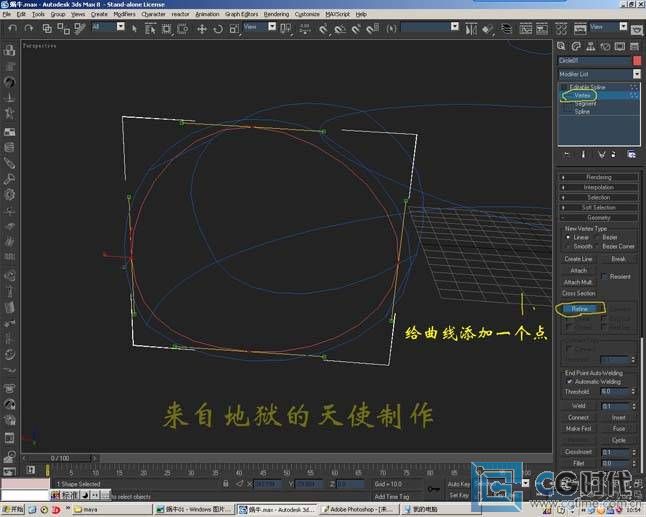Screen dimensions: 646x517
Task: Select the Linear vertex type radio
Action: (568, 237)
